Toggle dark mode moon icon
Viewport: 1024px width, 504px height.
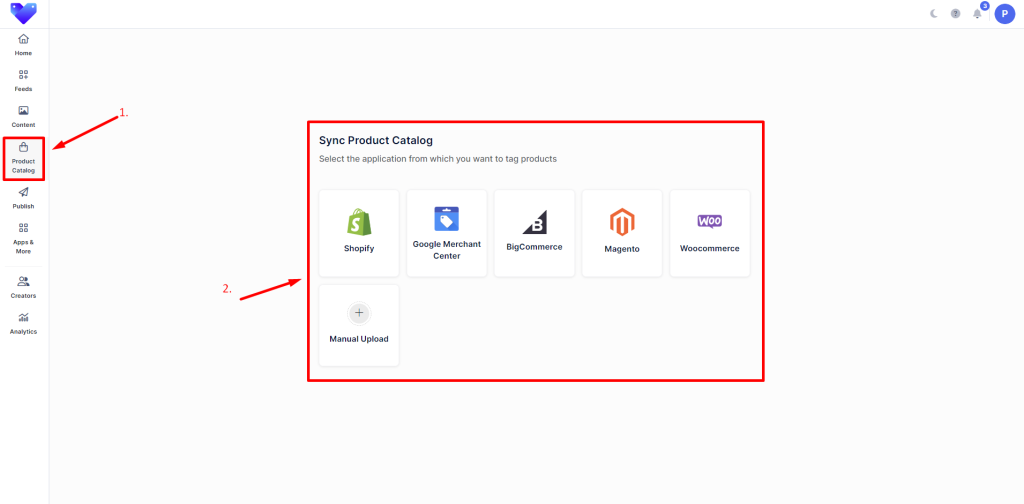click(934, 14)
